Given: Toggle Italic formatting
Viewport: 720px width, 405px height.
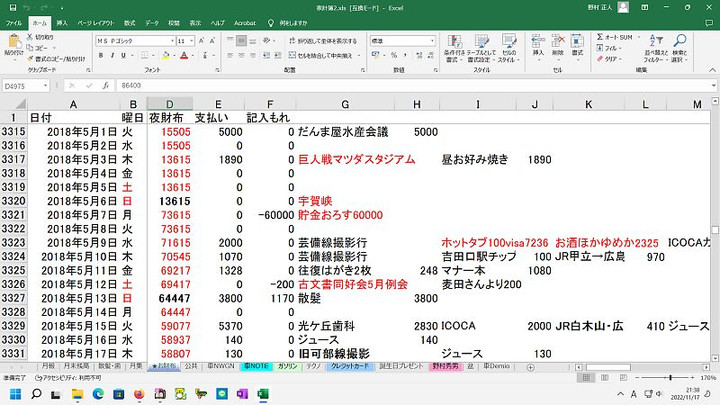Looking at the screenshot, I should click(x=109, y=56).
